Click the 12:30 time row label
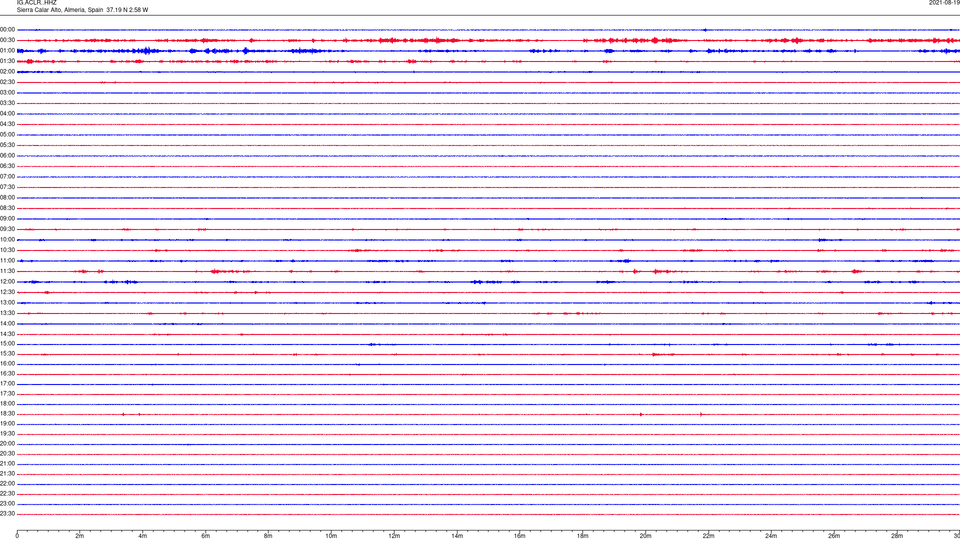960x540 pixels. [7, 292]
